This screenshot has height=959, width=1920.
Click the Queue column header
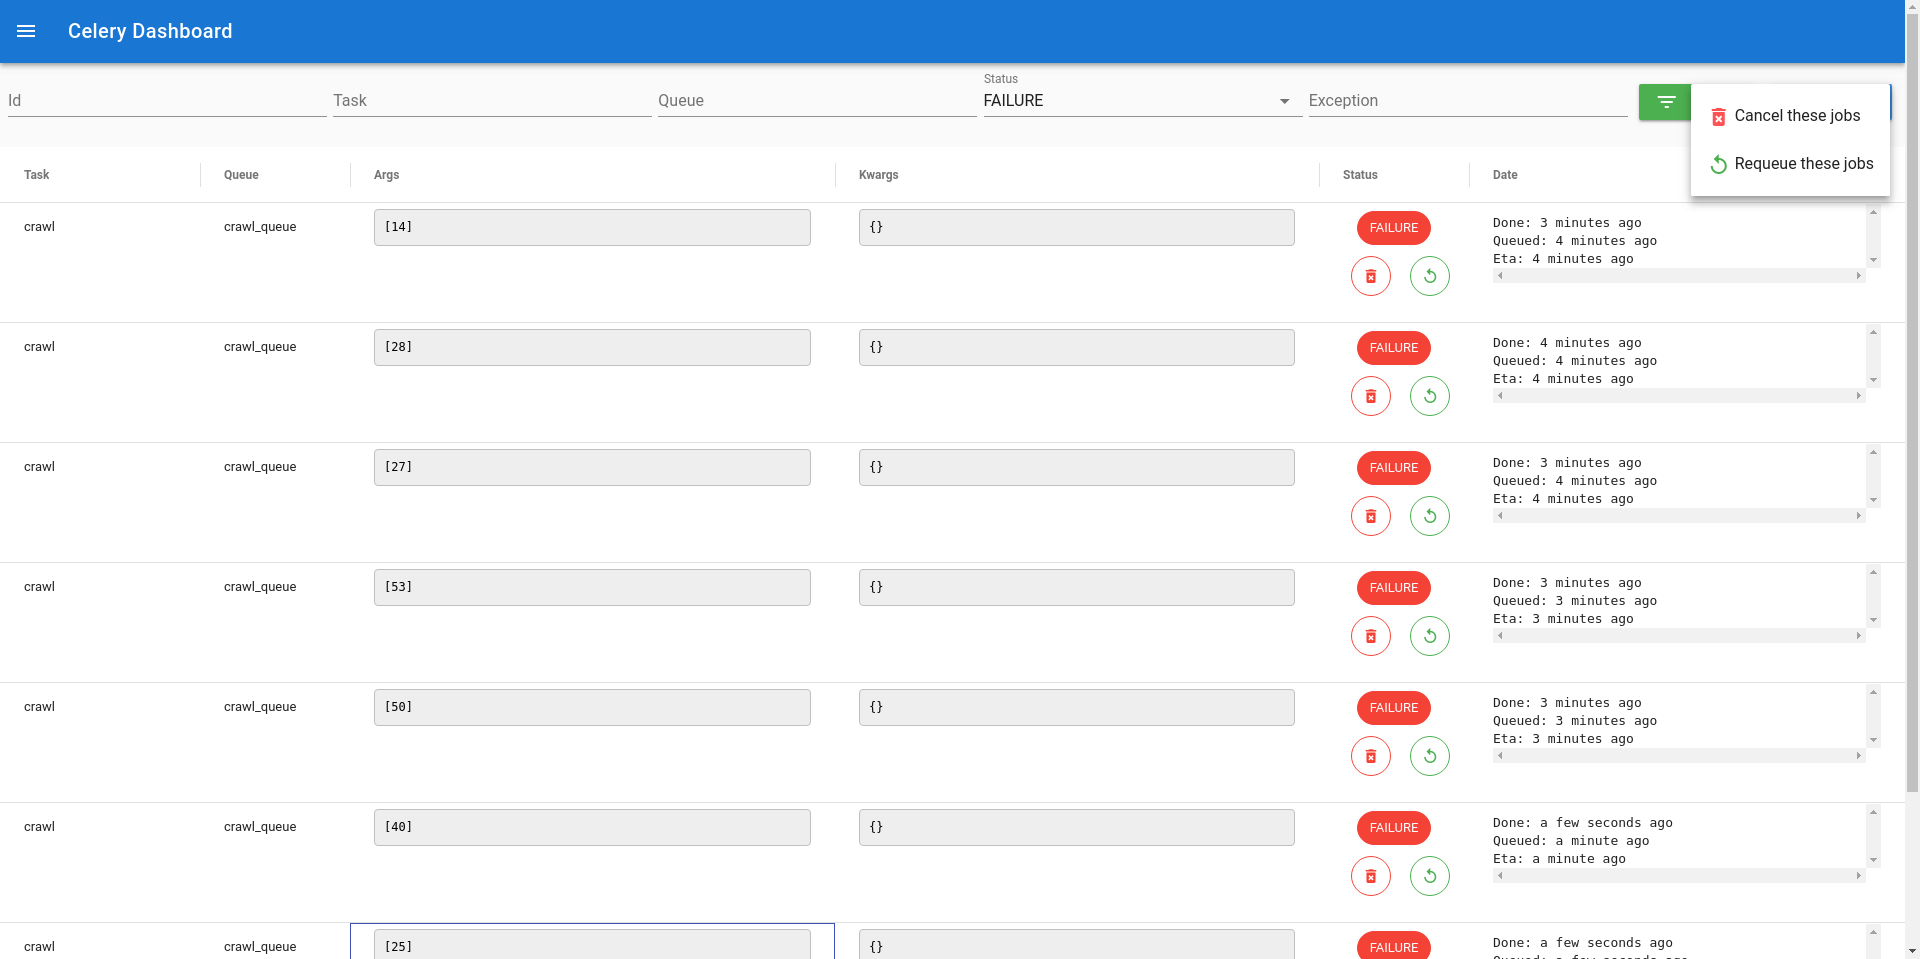[x=241, y=175]
